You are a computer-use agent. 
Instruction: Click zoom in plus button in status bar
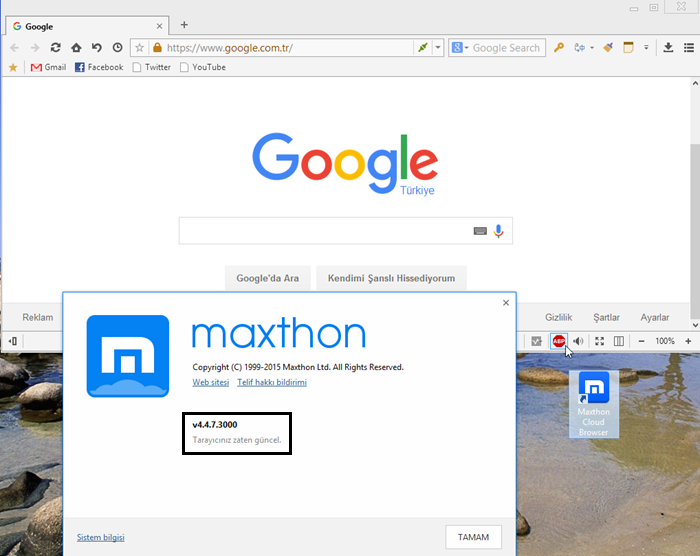(x=688, y=342)
